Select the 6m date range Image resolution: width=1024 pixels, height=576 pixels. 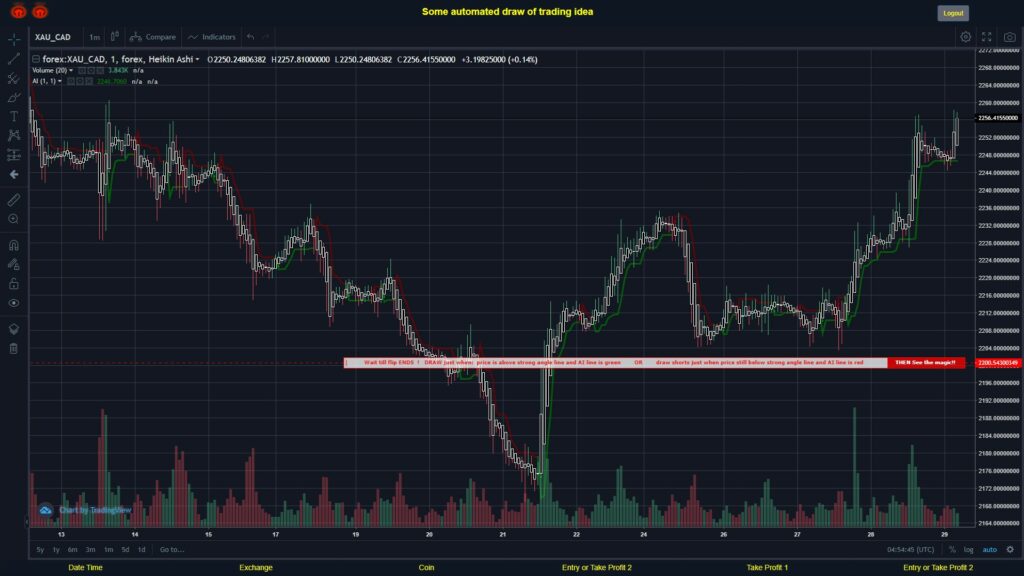72,549
